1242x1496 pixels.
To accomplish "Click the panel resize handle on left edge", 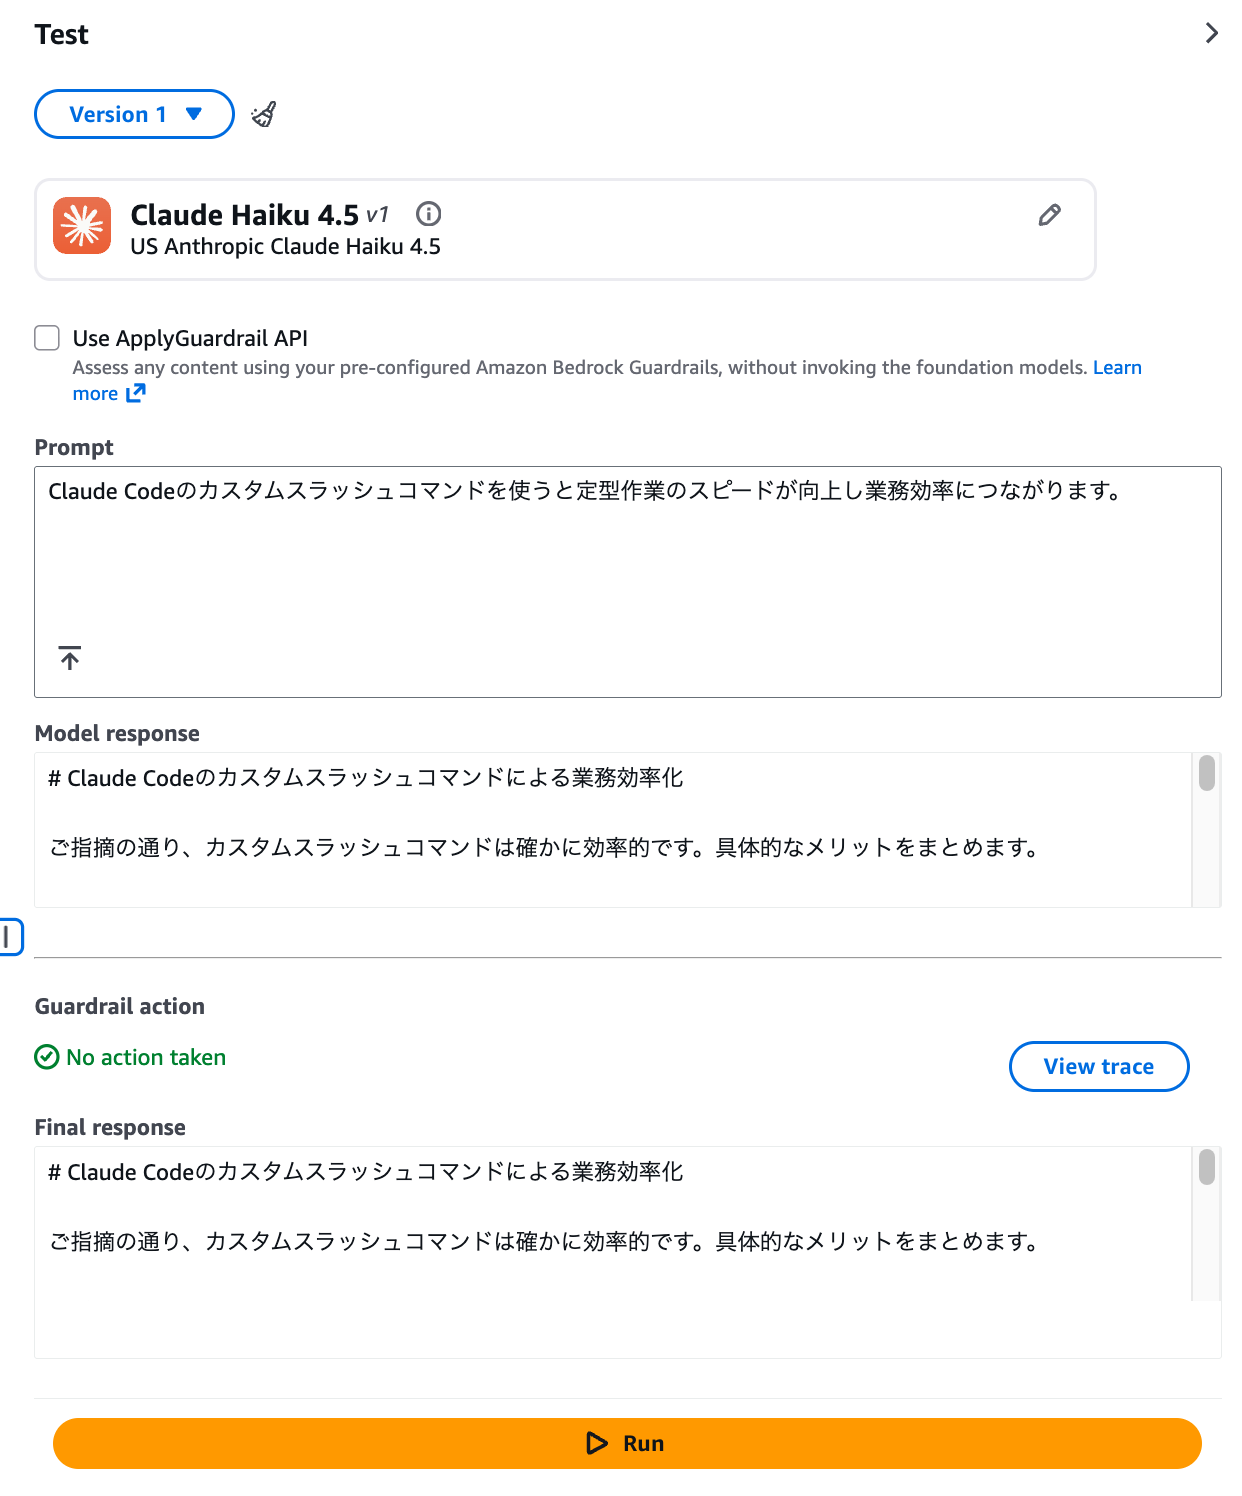I will [x=8, y=937].
